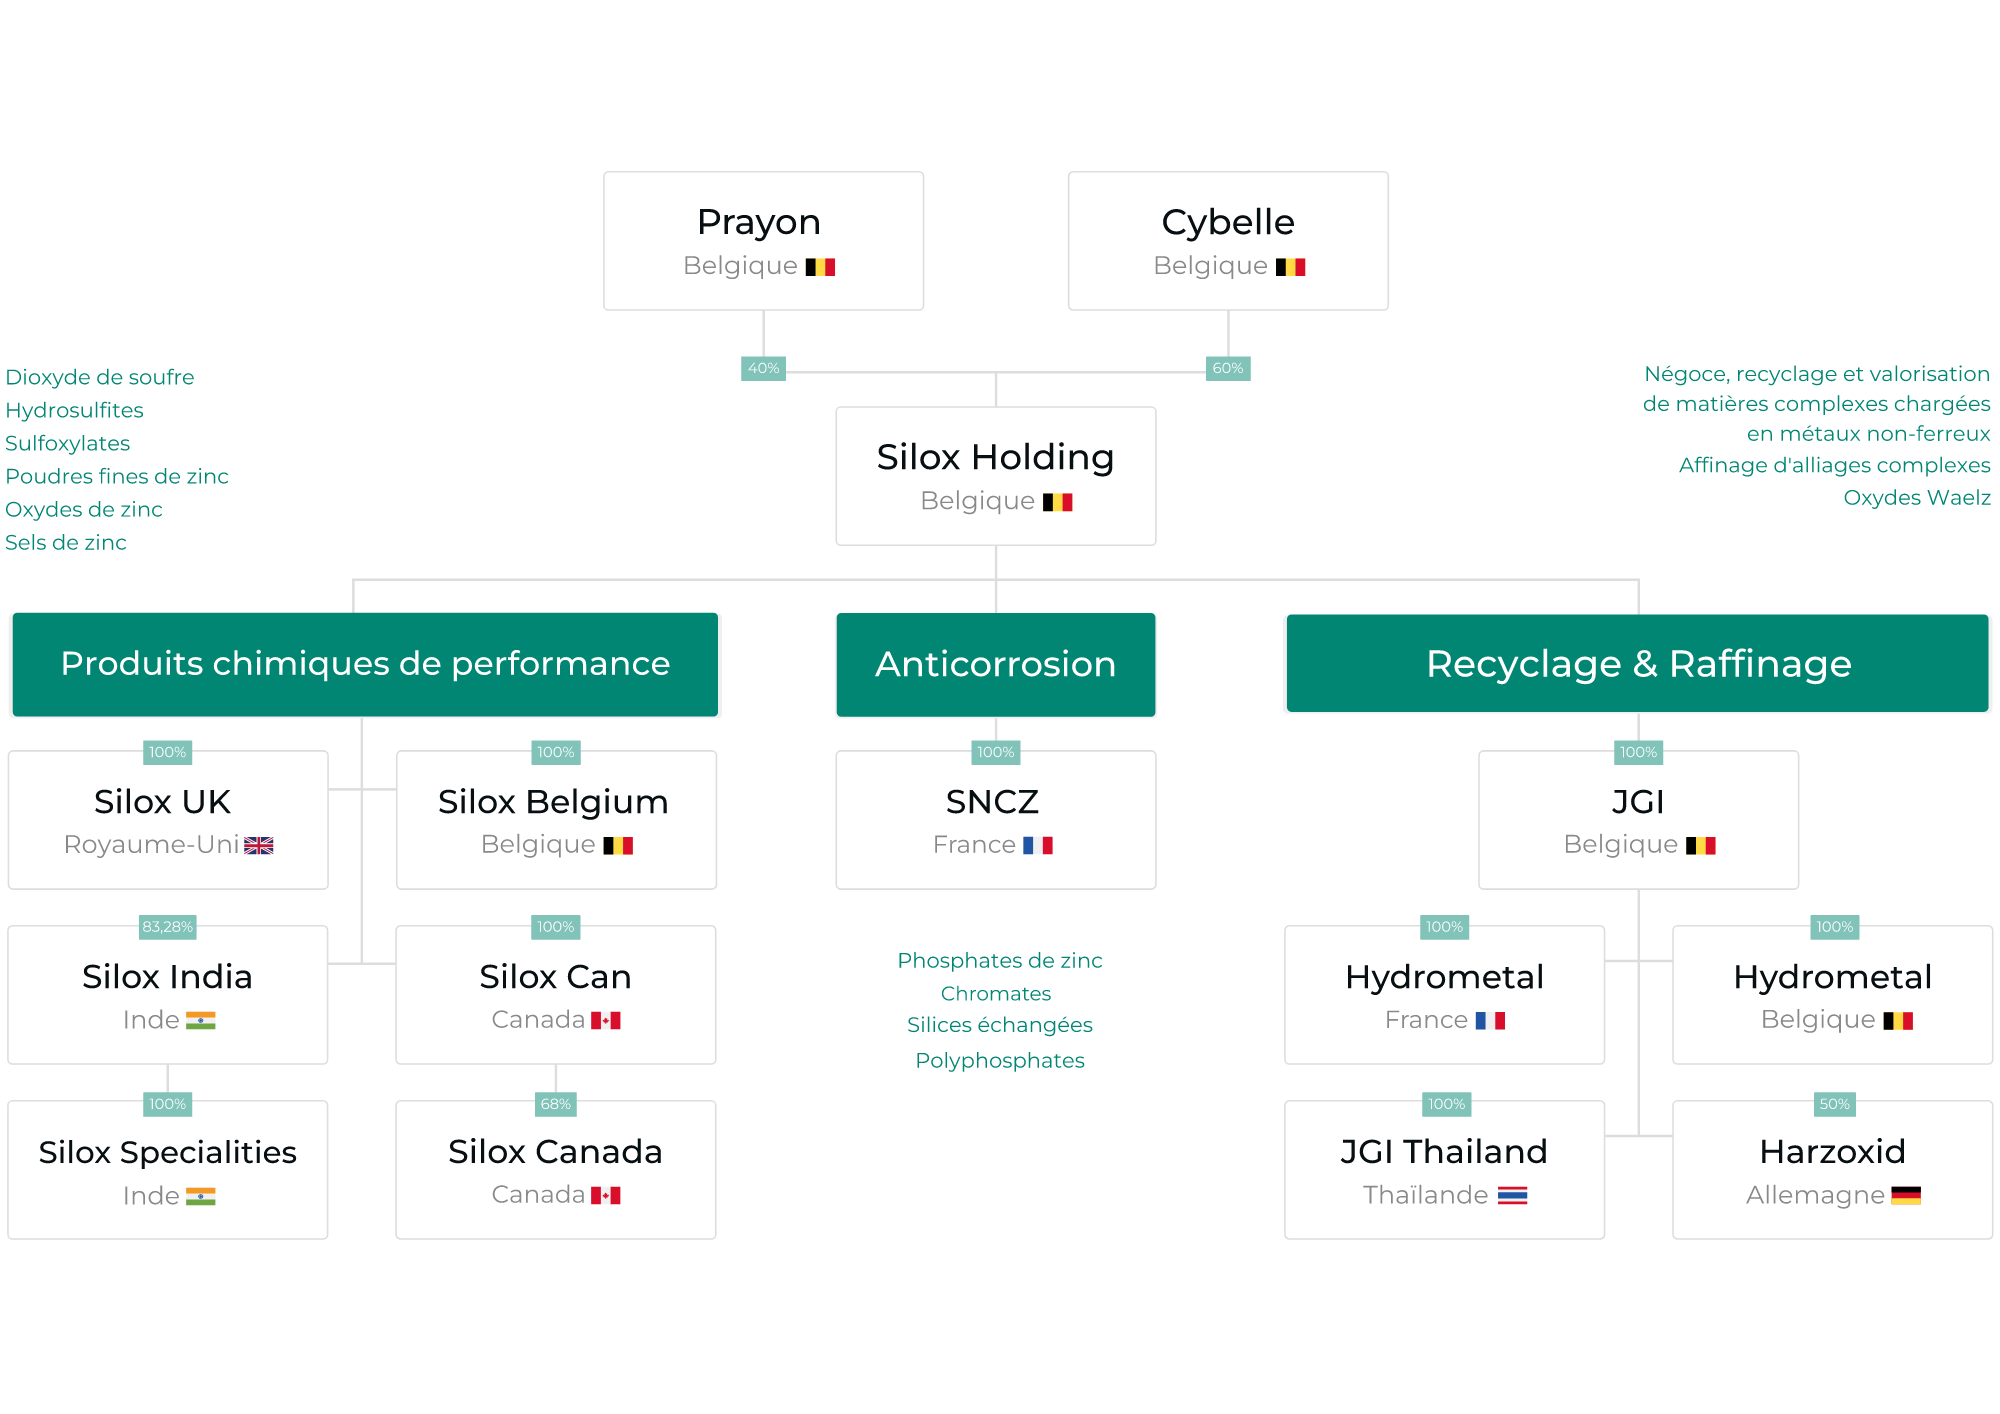Screen dimensions: 2000x1414
Task: Click the 50% badge above Harzoxid
Action: click(x=1834, y=1104)
